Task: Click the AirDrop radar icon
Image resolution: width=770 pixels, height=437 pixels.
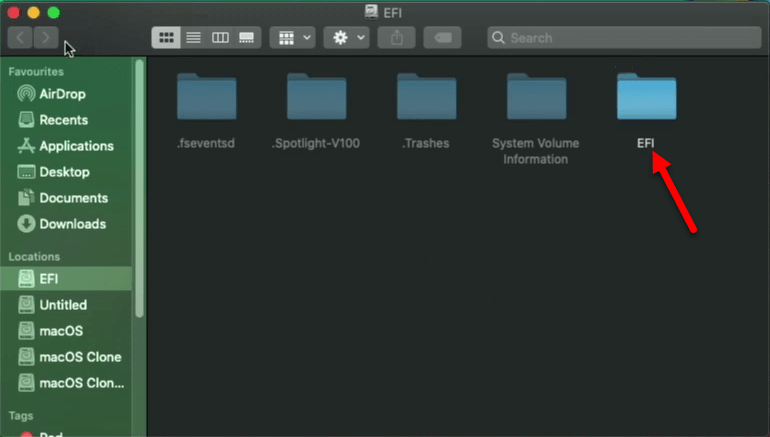Action: 26,93
